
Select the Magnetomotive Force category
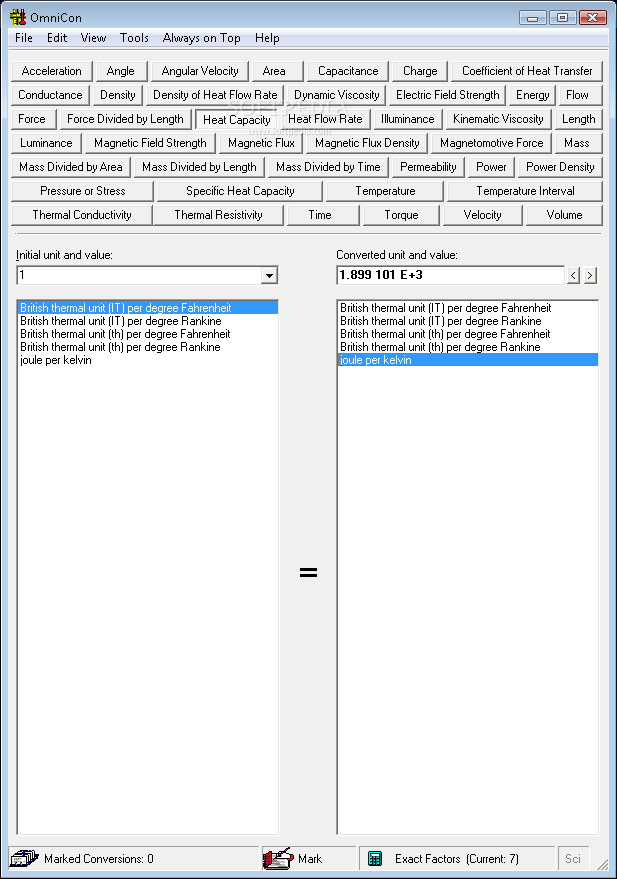click(491, 144)
